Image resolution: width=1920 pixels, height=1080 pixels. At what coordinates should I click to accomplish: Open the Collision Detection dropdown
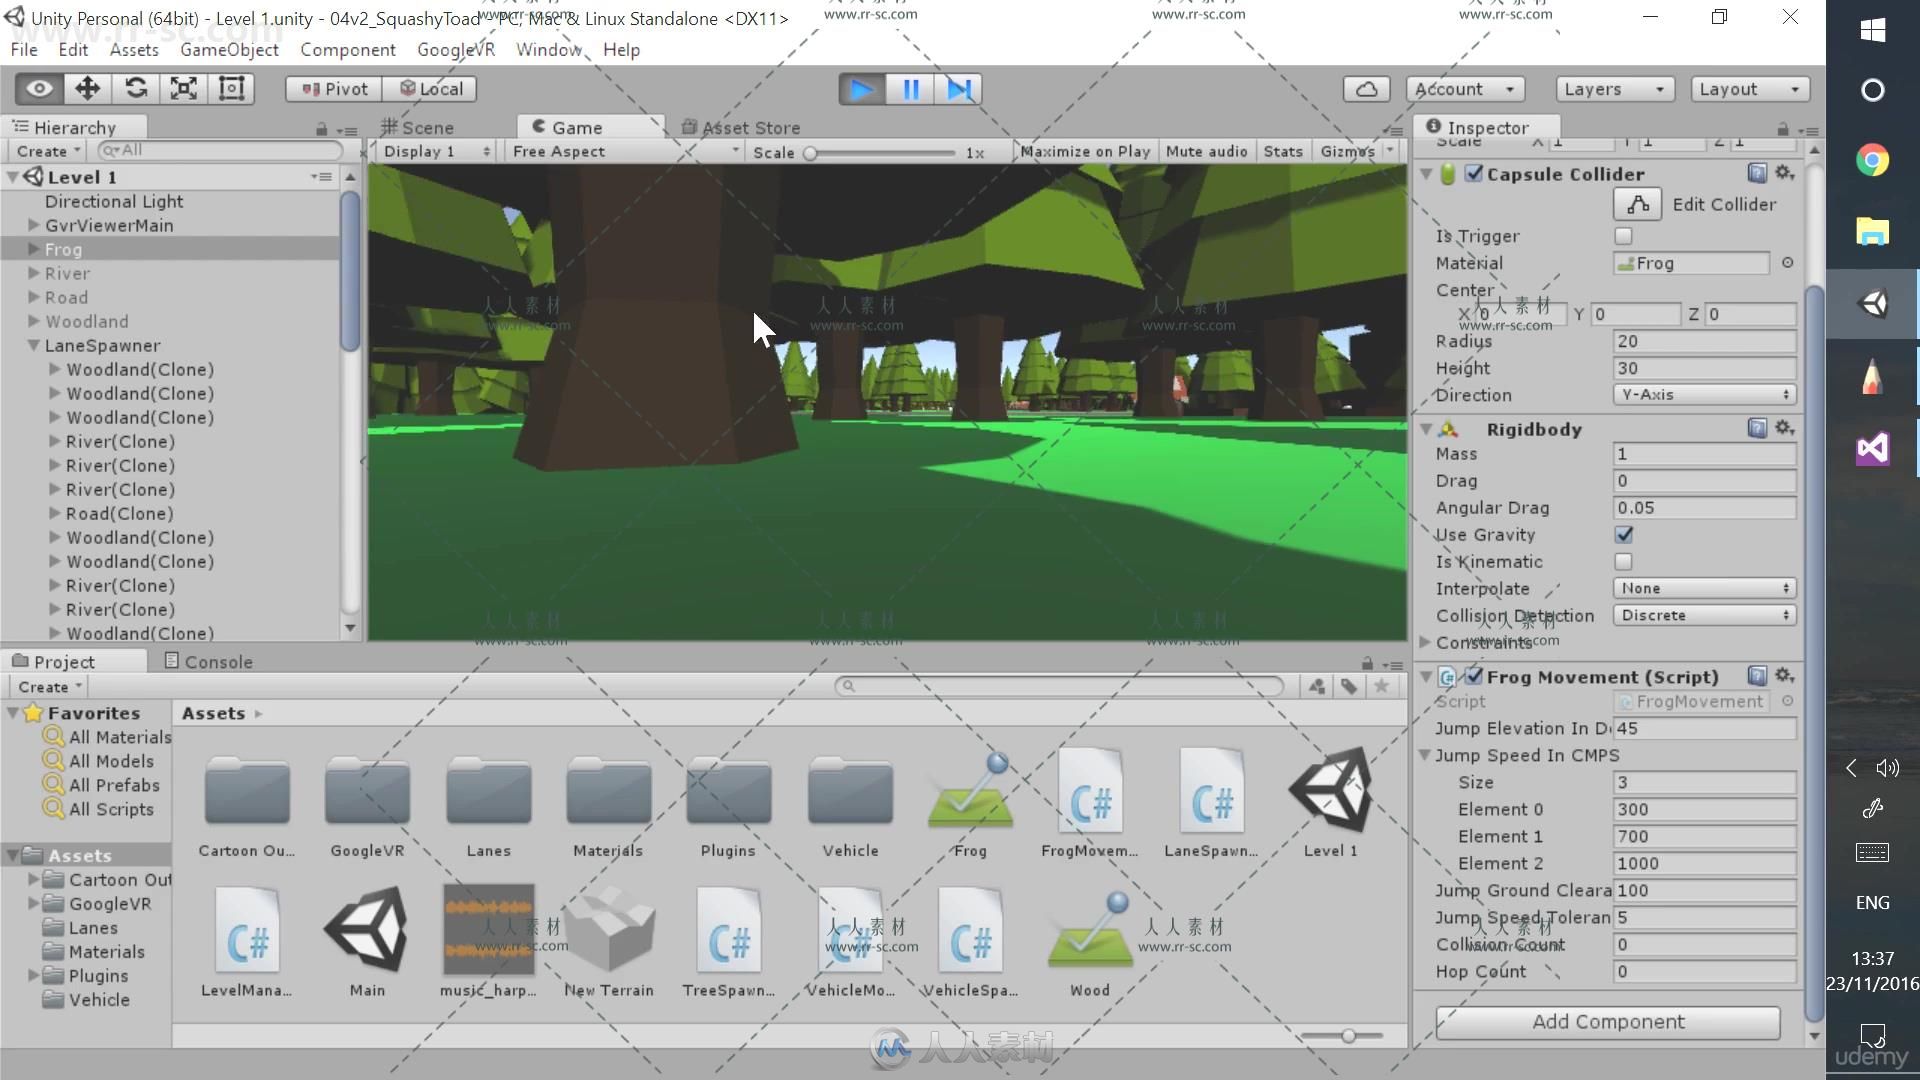[x=1703, y=616]
